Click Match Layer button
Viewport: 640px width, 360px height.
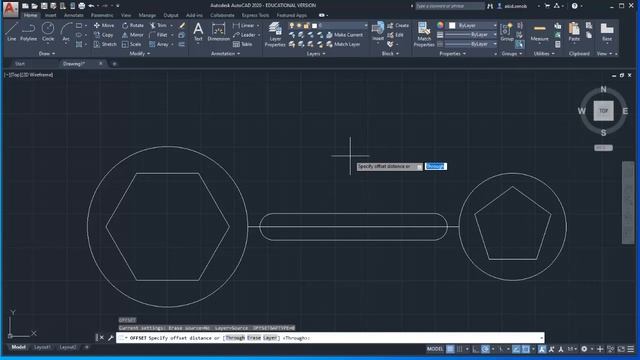[343, 44]
